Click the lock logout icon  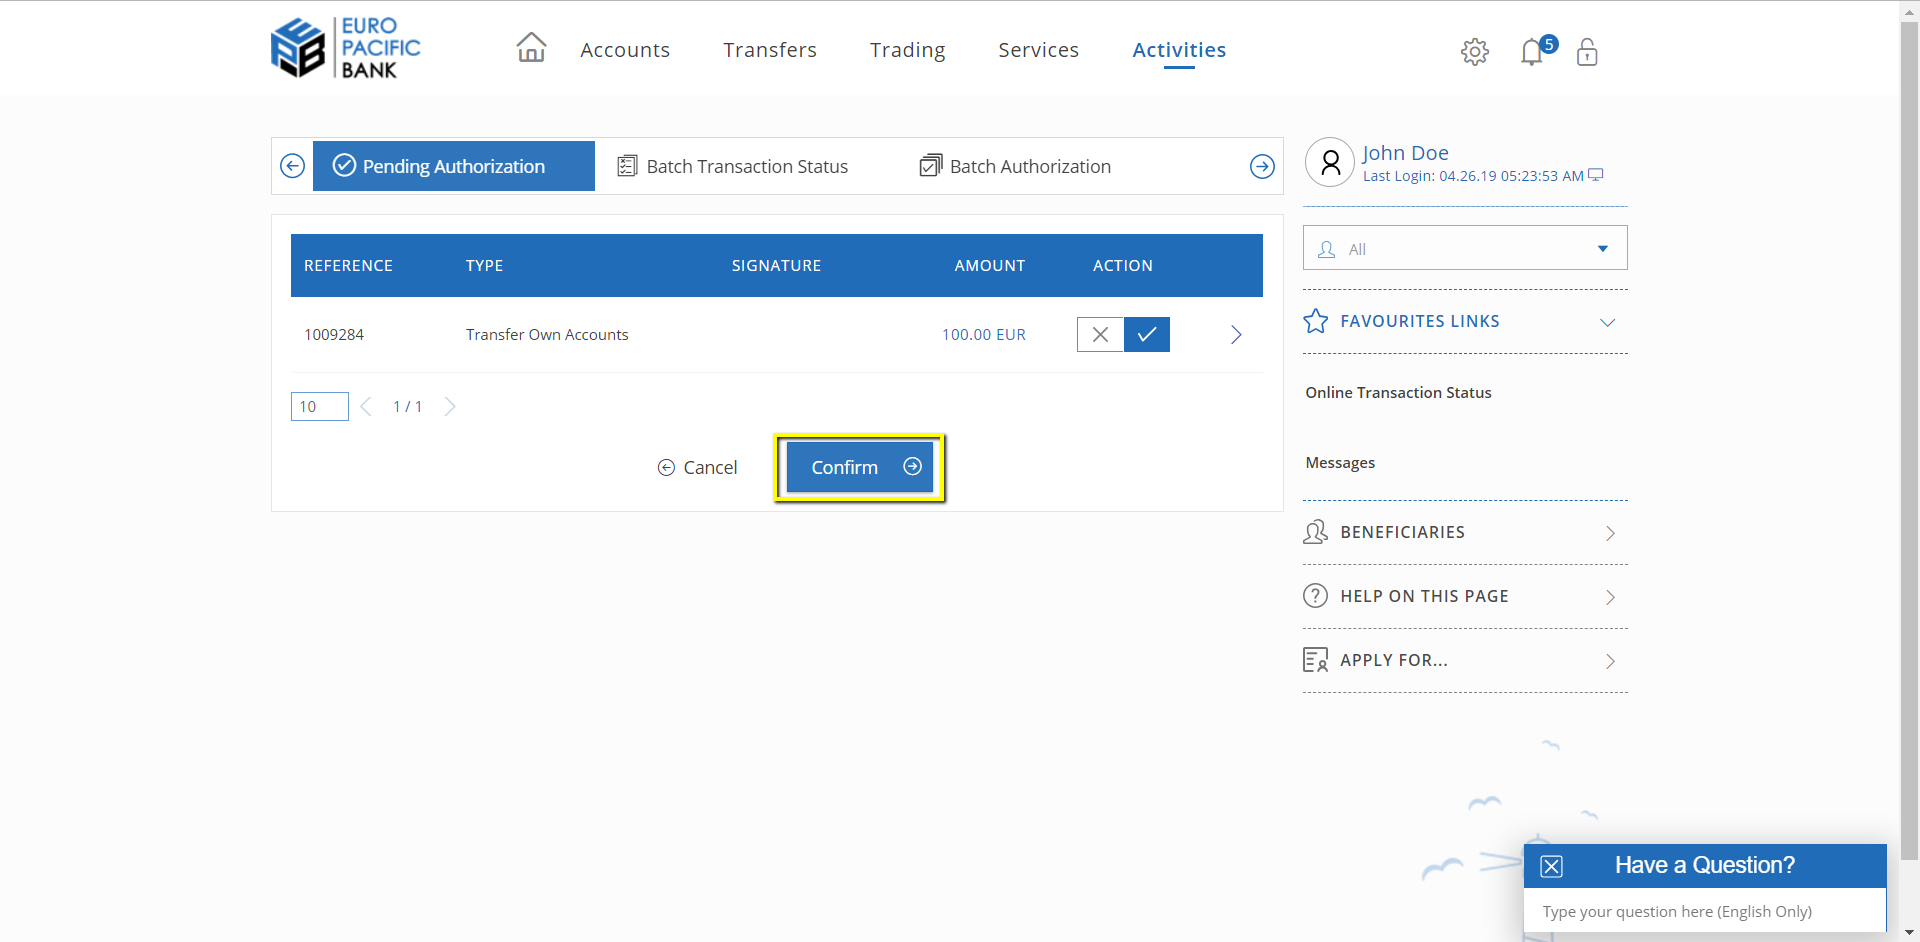click(x=1587, y=51)
